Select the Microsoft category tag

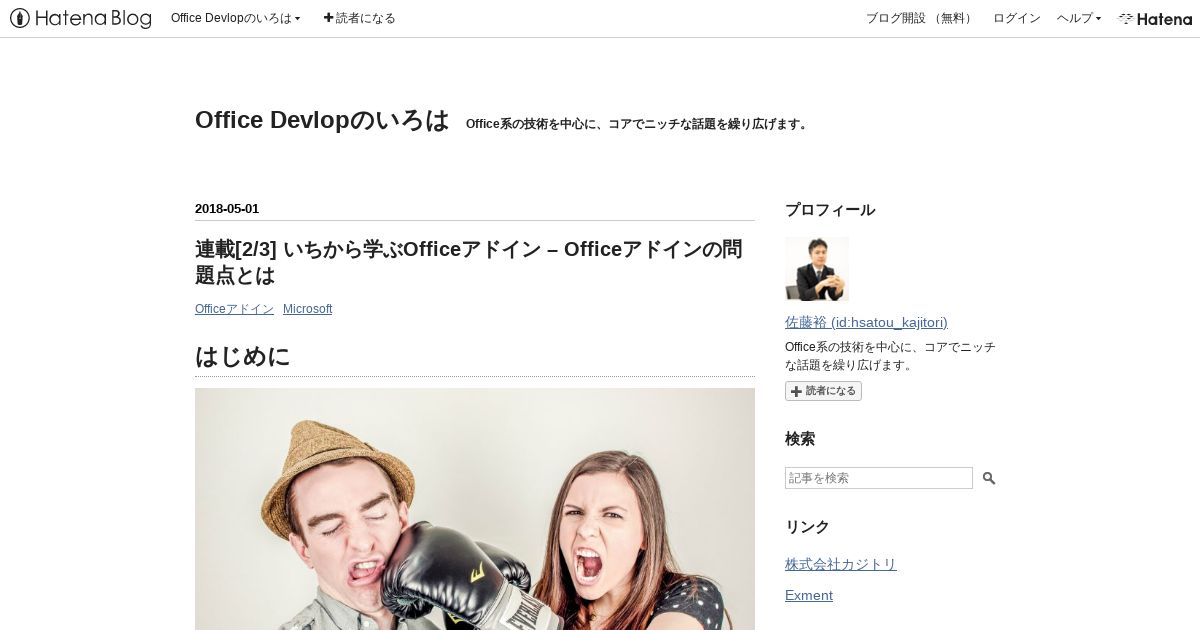pos(307,309)
